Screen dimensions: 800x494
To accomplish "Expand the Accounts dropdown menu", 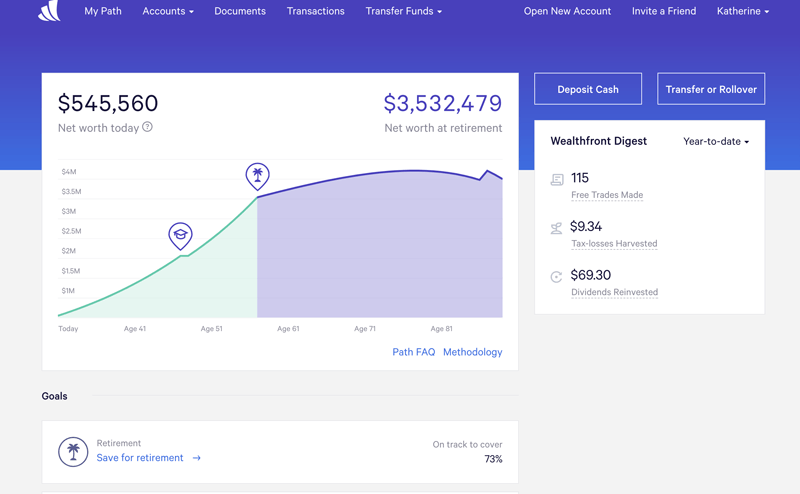I will [168, 11].
